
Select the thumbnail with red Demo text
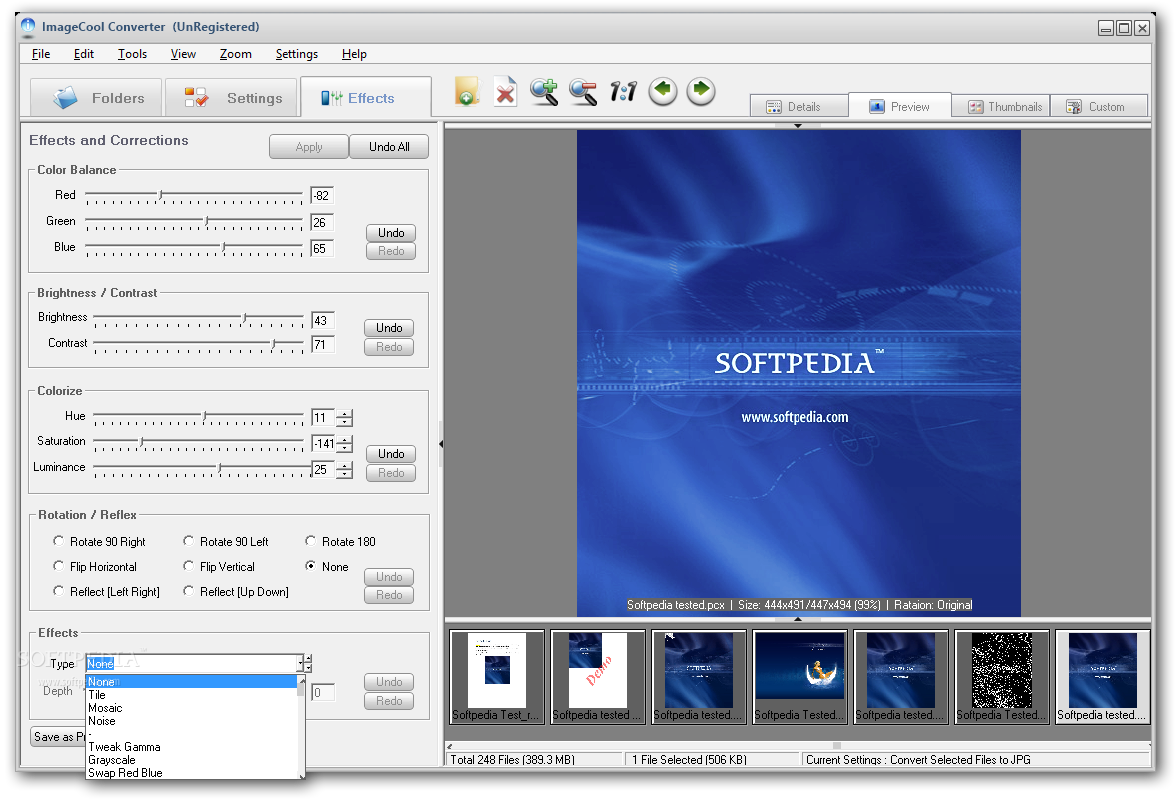pyautogui.click(x=598, y=677)
